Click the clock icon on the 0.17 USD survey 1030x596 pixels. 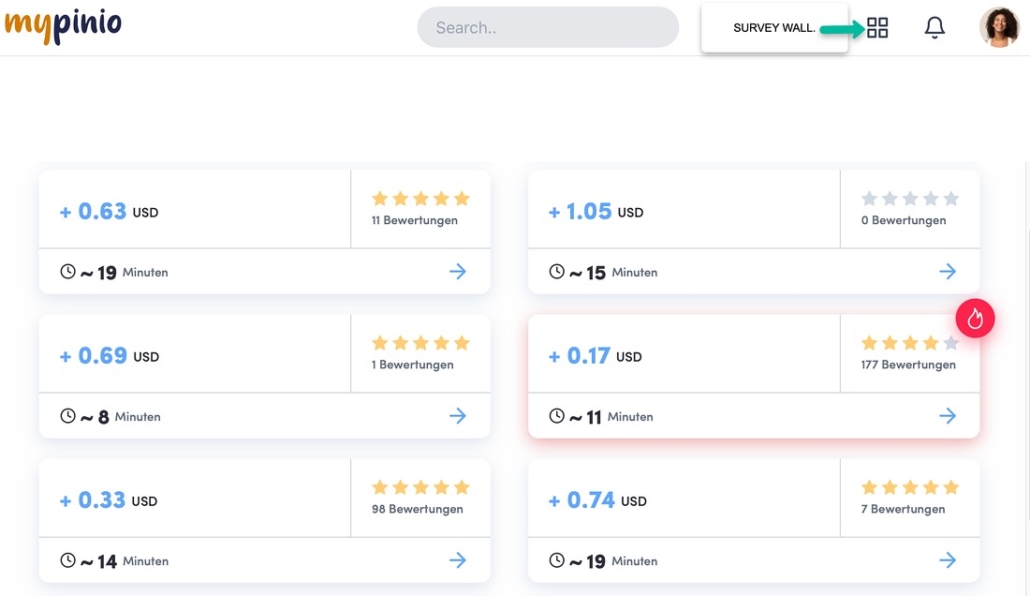(556, 416)
